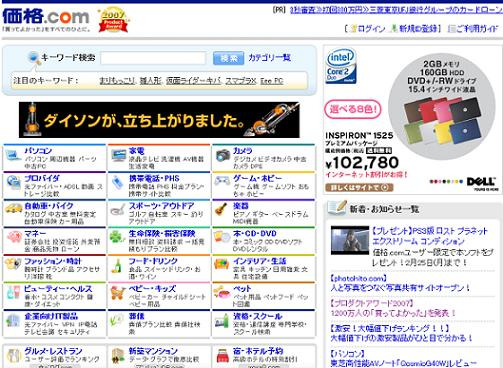This screenshot has width=503, height=368.
Task: Open the カテゴリ一覧 link
Action: tap(270, 58)
